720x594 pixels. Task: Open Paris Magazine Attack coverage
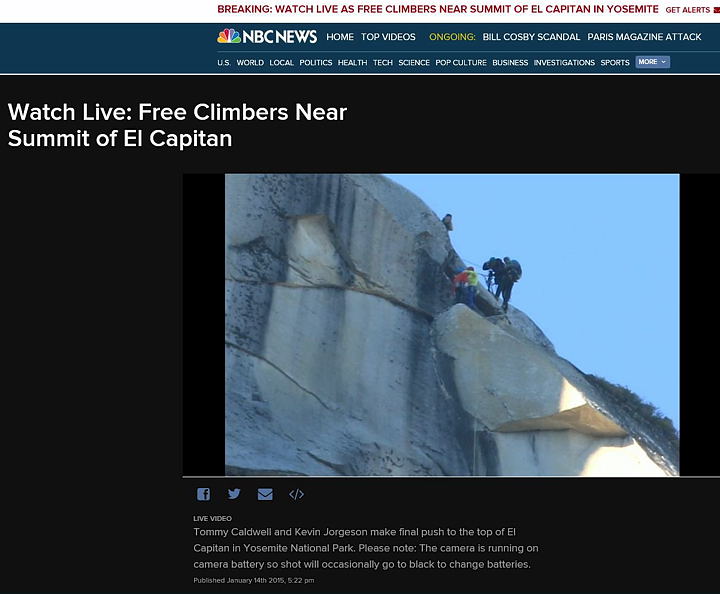tap(644, 37)
